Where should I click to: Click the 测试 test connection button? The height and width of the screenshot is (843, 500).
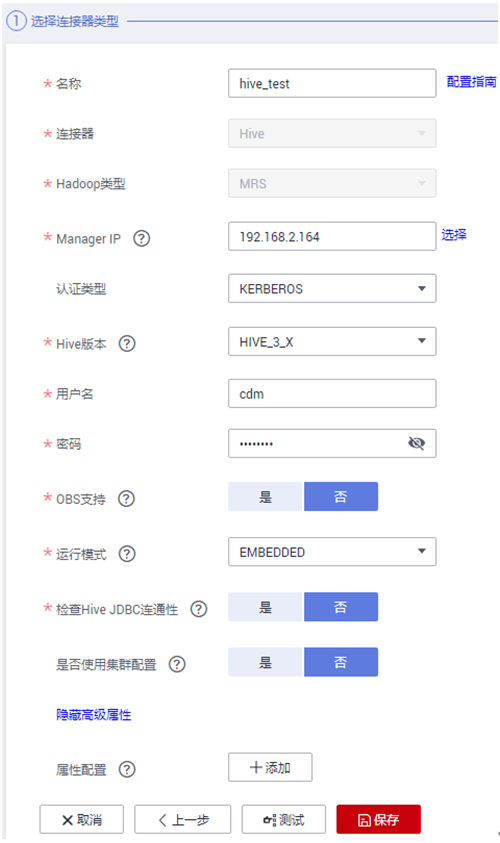click(284, 819)
